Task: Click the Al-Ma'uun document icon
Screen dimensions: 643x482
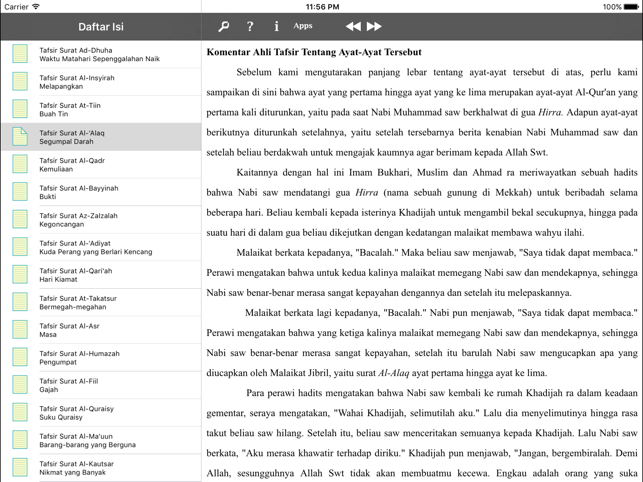Action: pyautogui.click(x=20, y=439)
